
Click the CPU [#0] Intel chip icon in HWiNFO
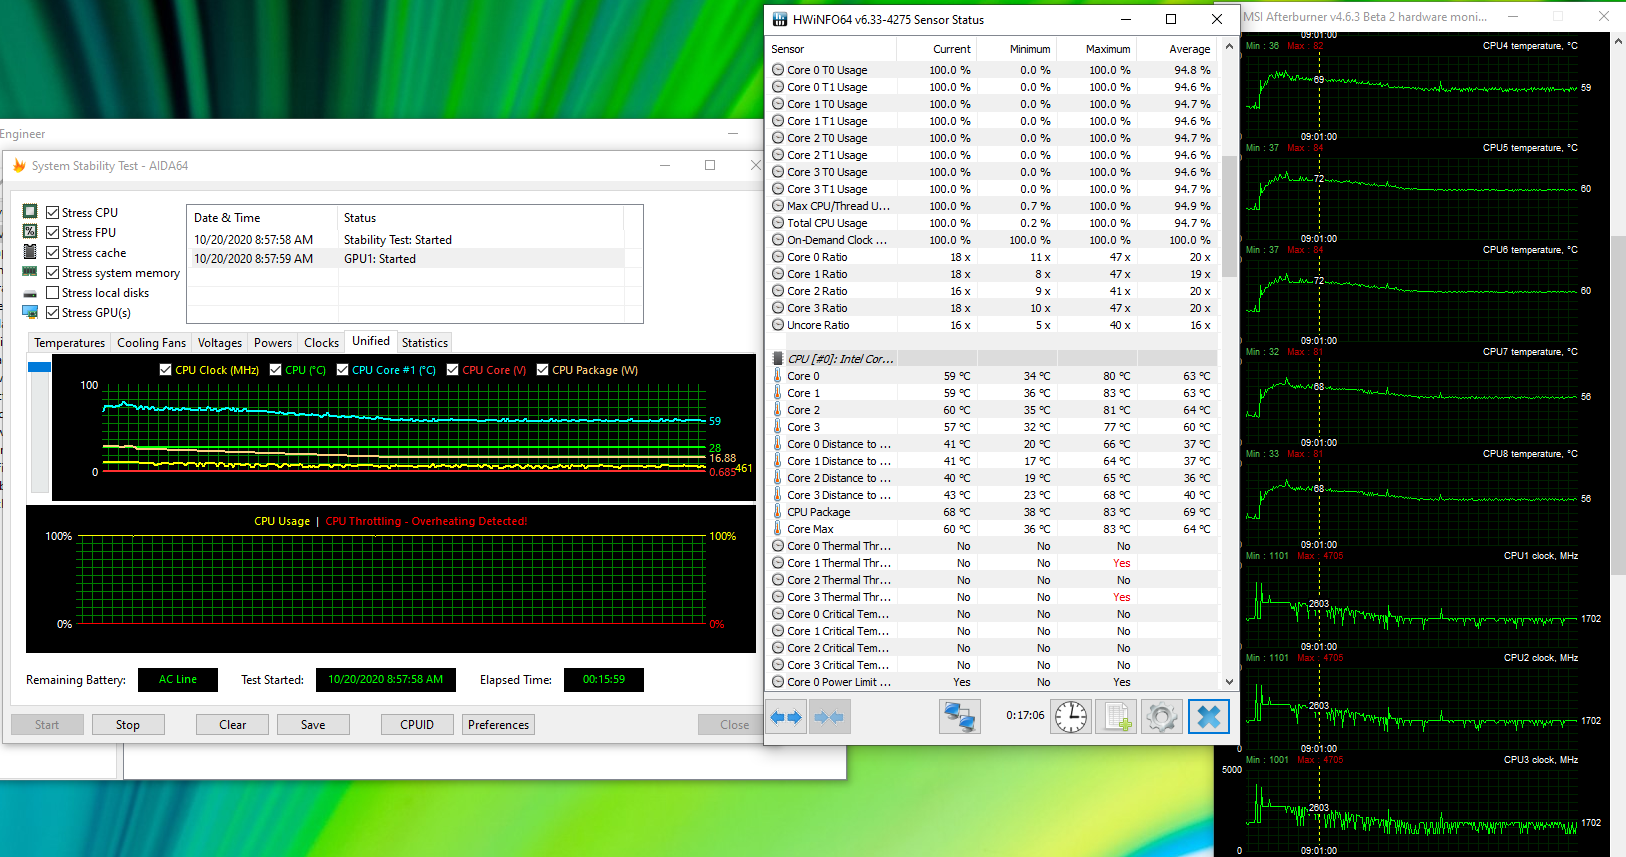pyautogui.click(x=778, y=359)
